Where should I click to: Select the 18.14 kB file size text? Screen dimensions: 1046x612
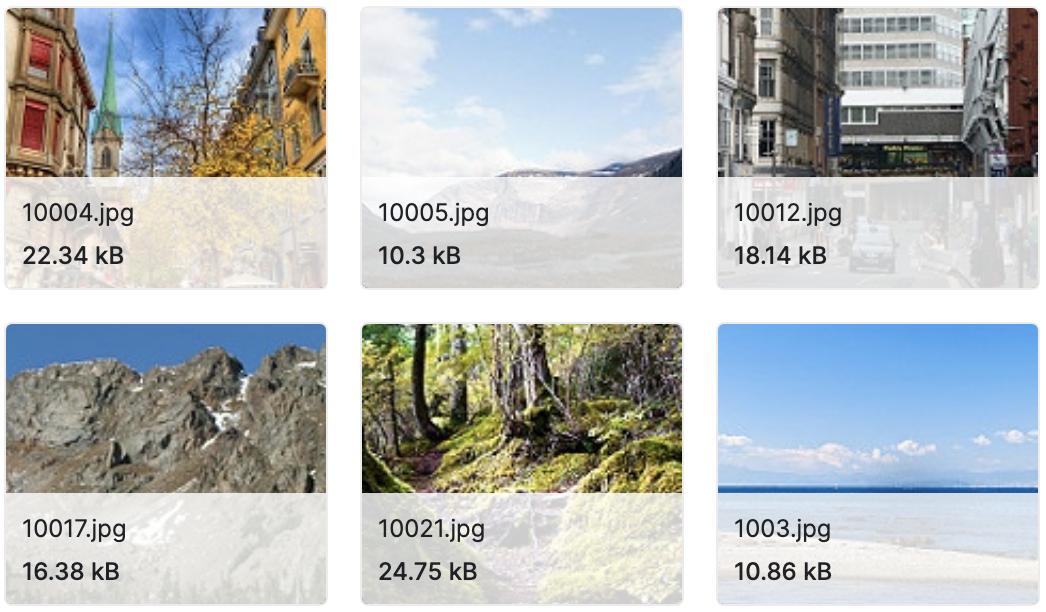[x=780, y=256]
